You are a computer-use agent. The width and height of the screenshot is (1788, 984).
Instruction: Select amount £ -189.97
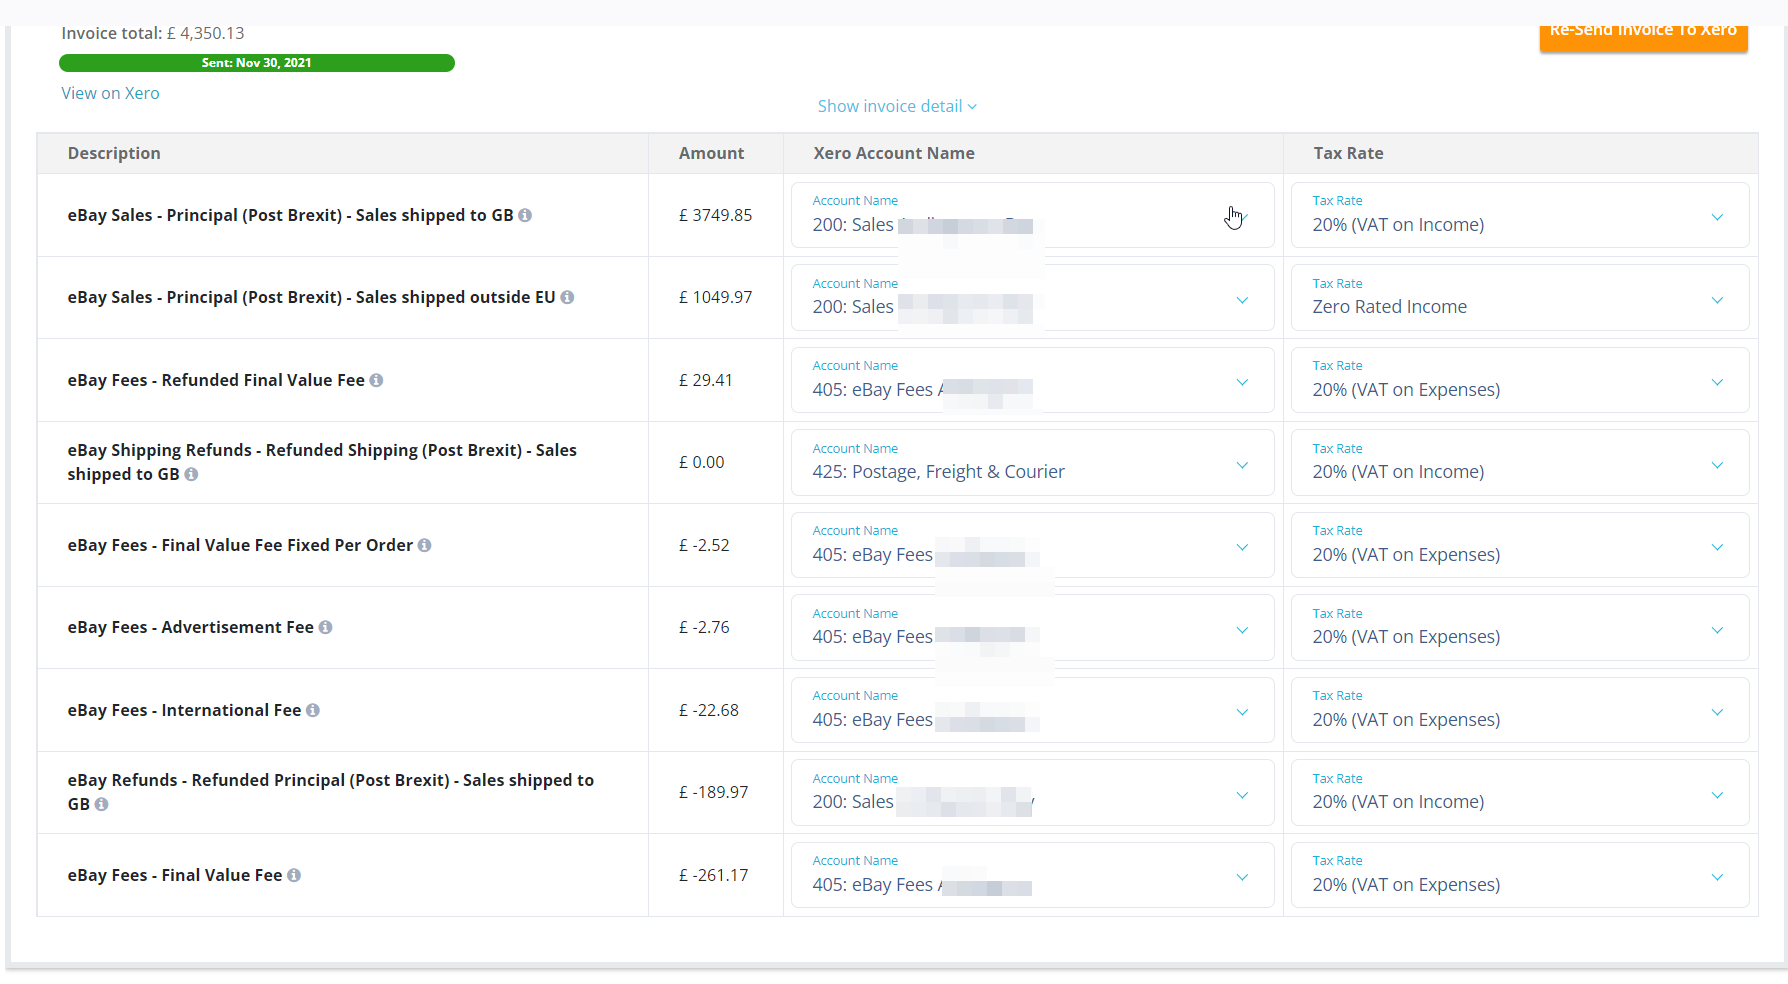click(x=713, y=792)
